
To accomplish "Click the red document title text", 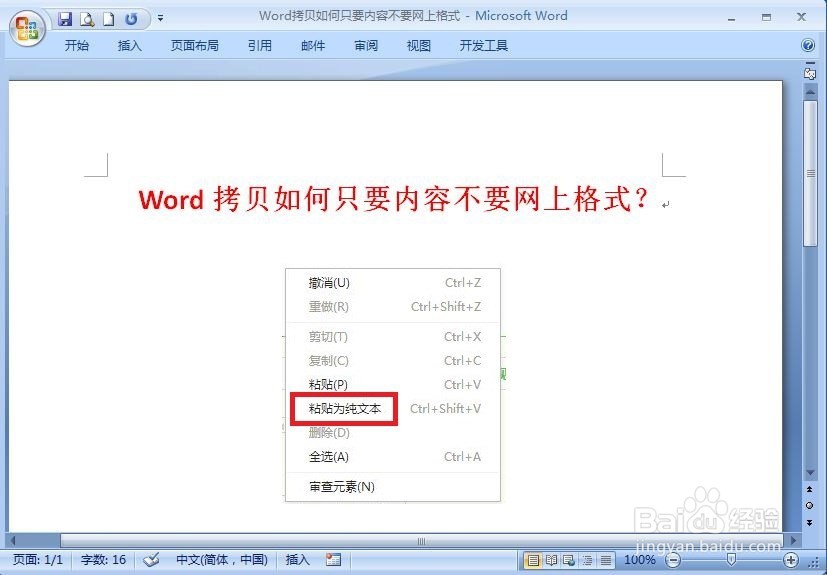I will (x=393, y=199).
